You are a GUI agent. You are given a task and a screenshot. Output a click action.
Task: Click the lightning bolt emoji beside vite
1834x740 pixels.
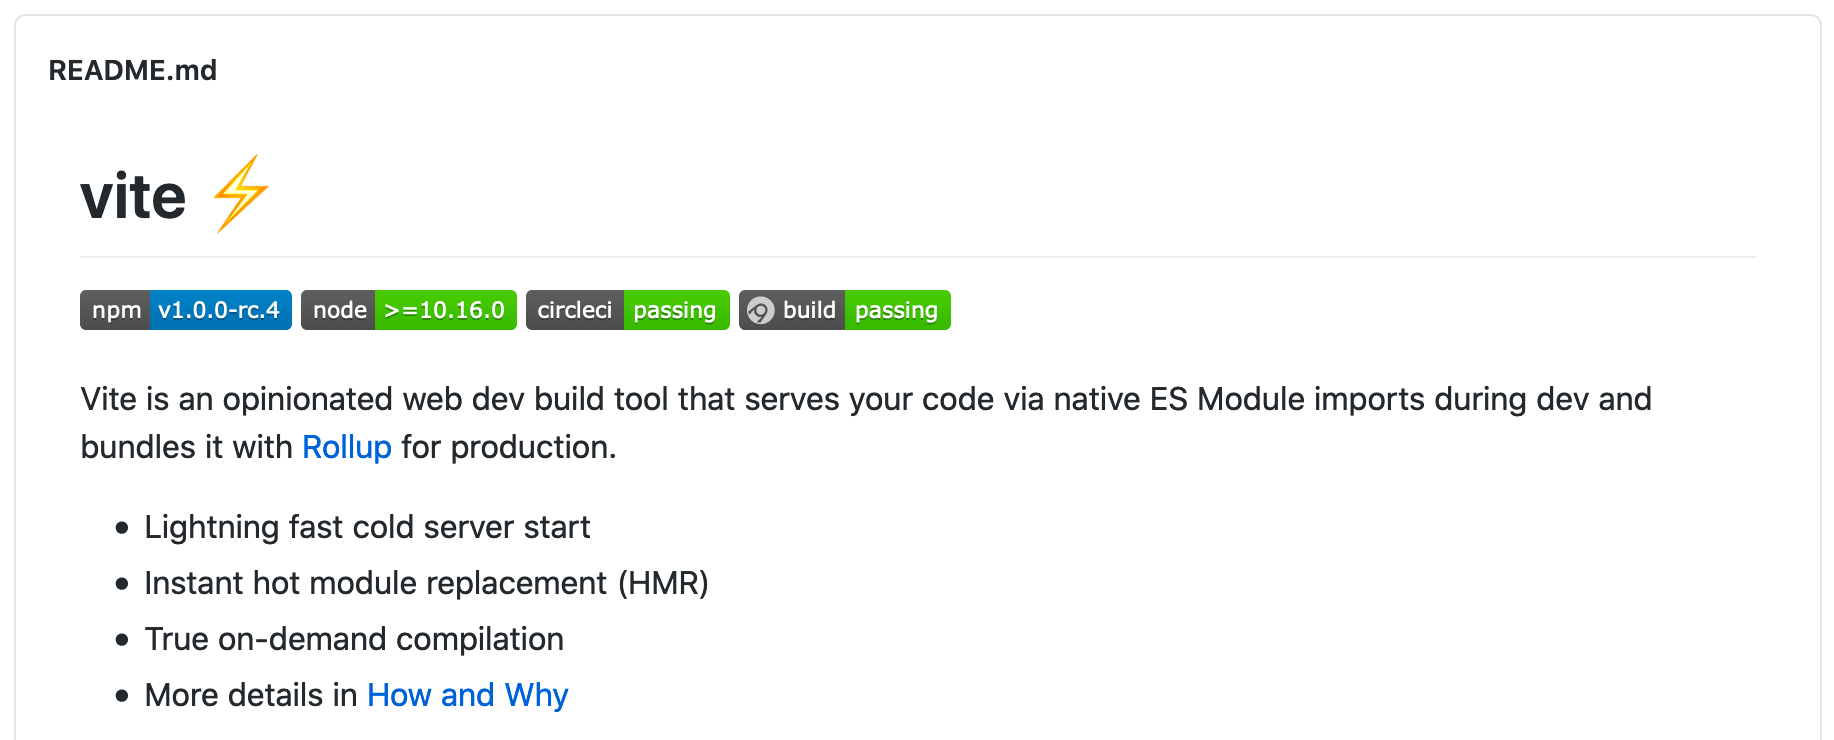coord(240,194)
